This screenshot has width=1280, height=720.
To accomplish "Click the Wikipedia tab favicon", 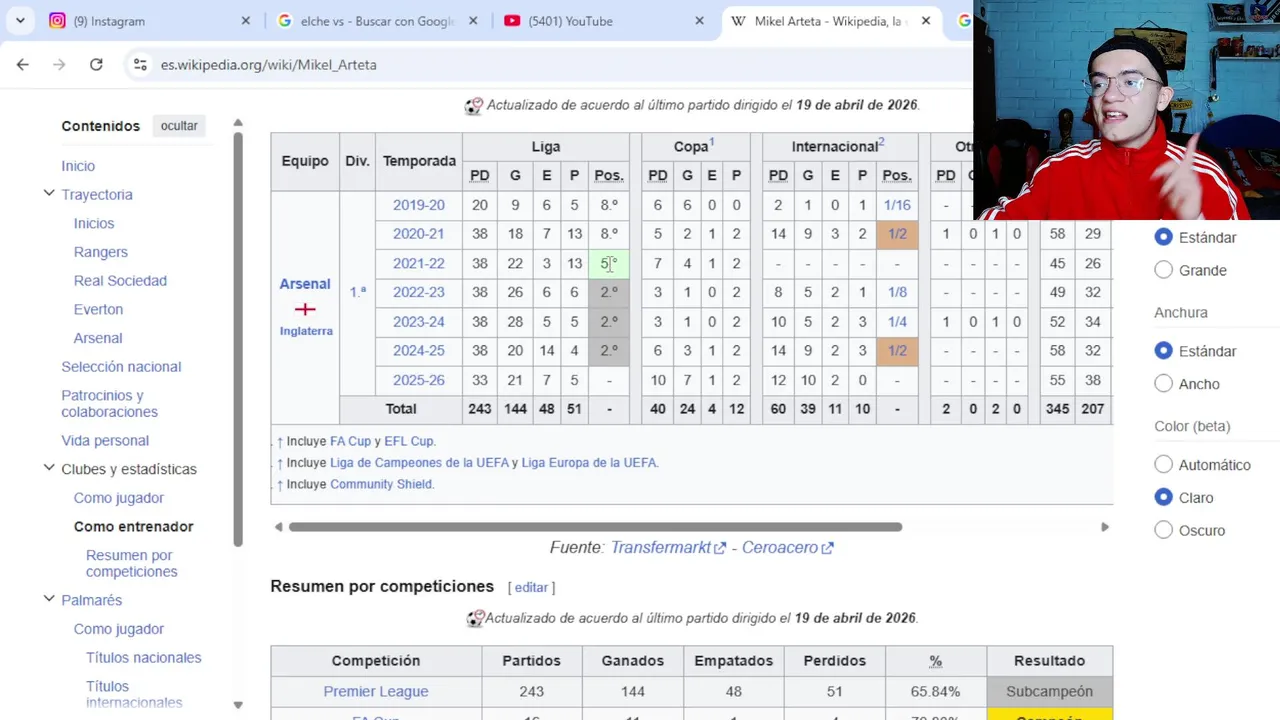I will (738, 21).
